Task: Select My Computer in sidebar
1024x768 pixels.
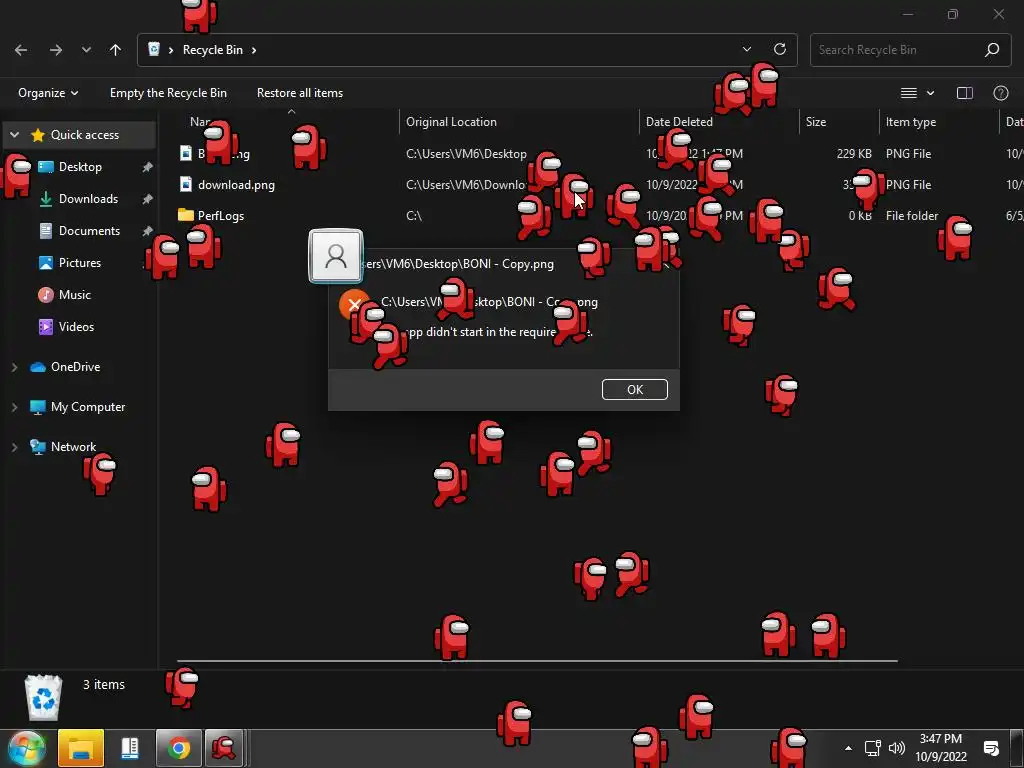Action: 88,407
